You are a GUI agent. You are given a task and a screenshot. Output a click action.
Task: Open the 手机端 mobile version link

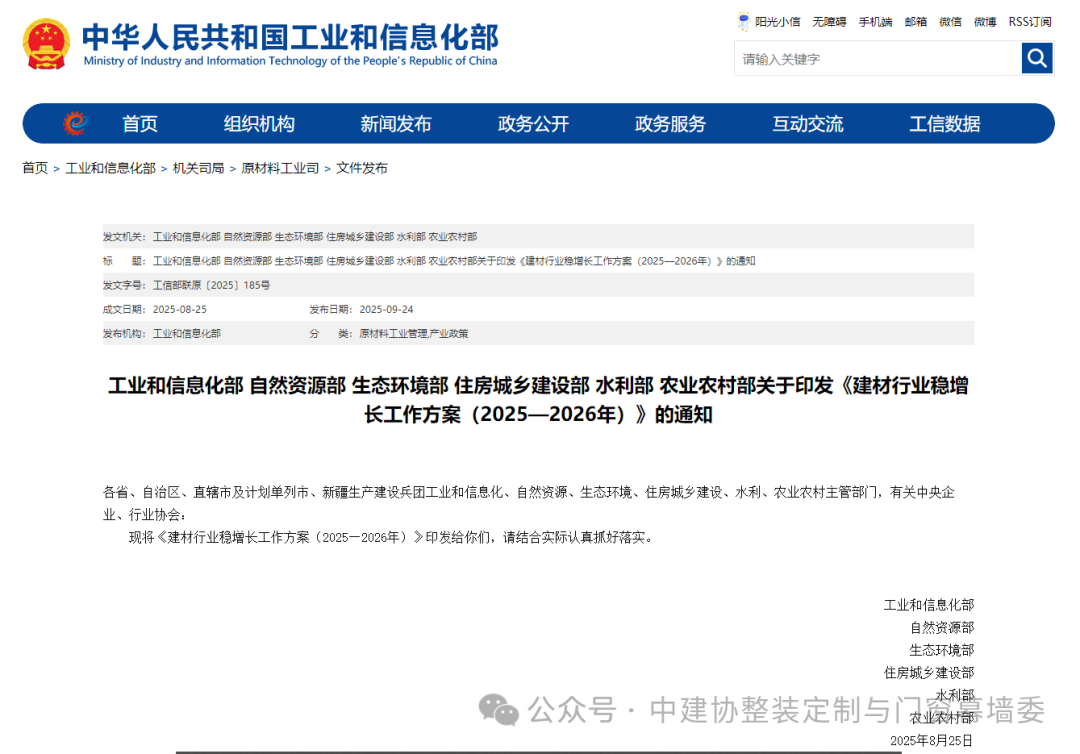tap(875, 22)
